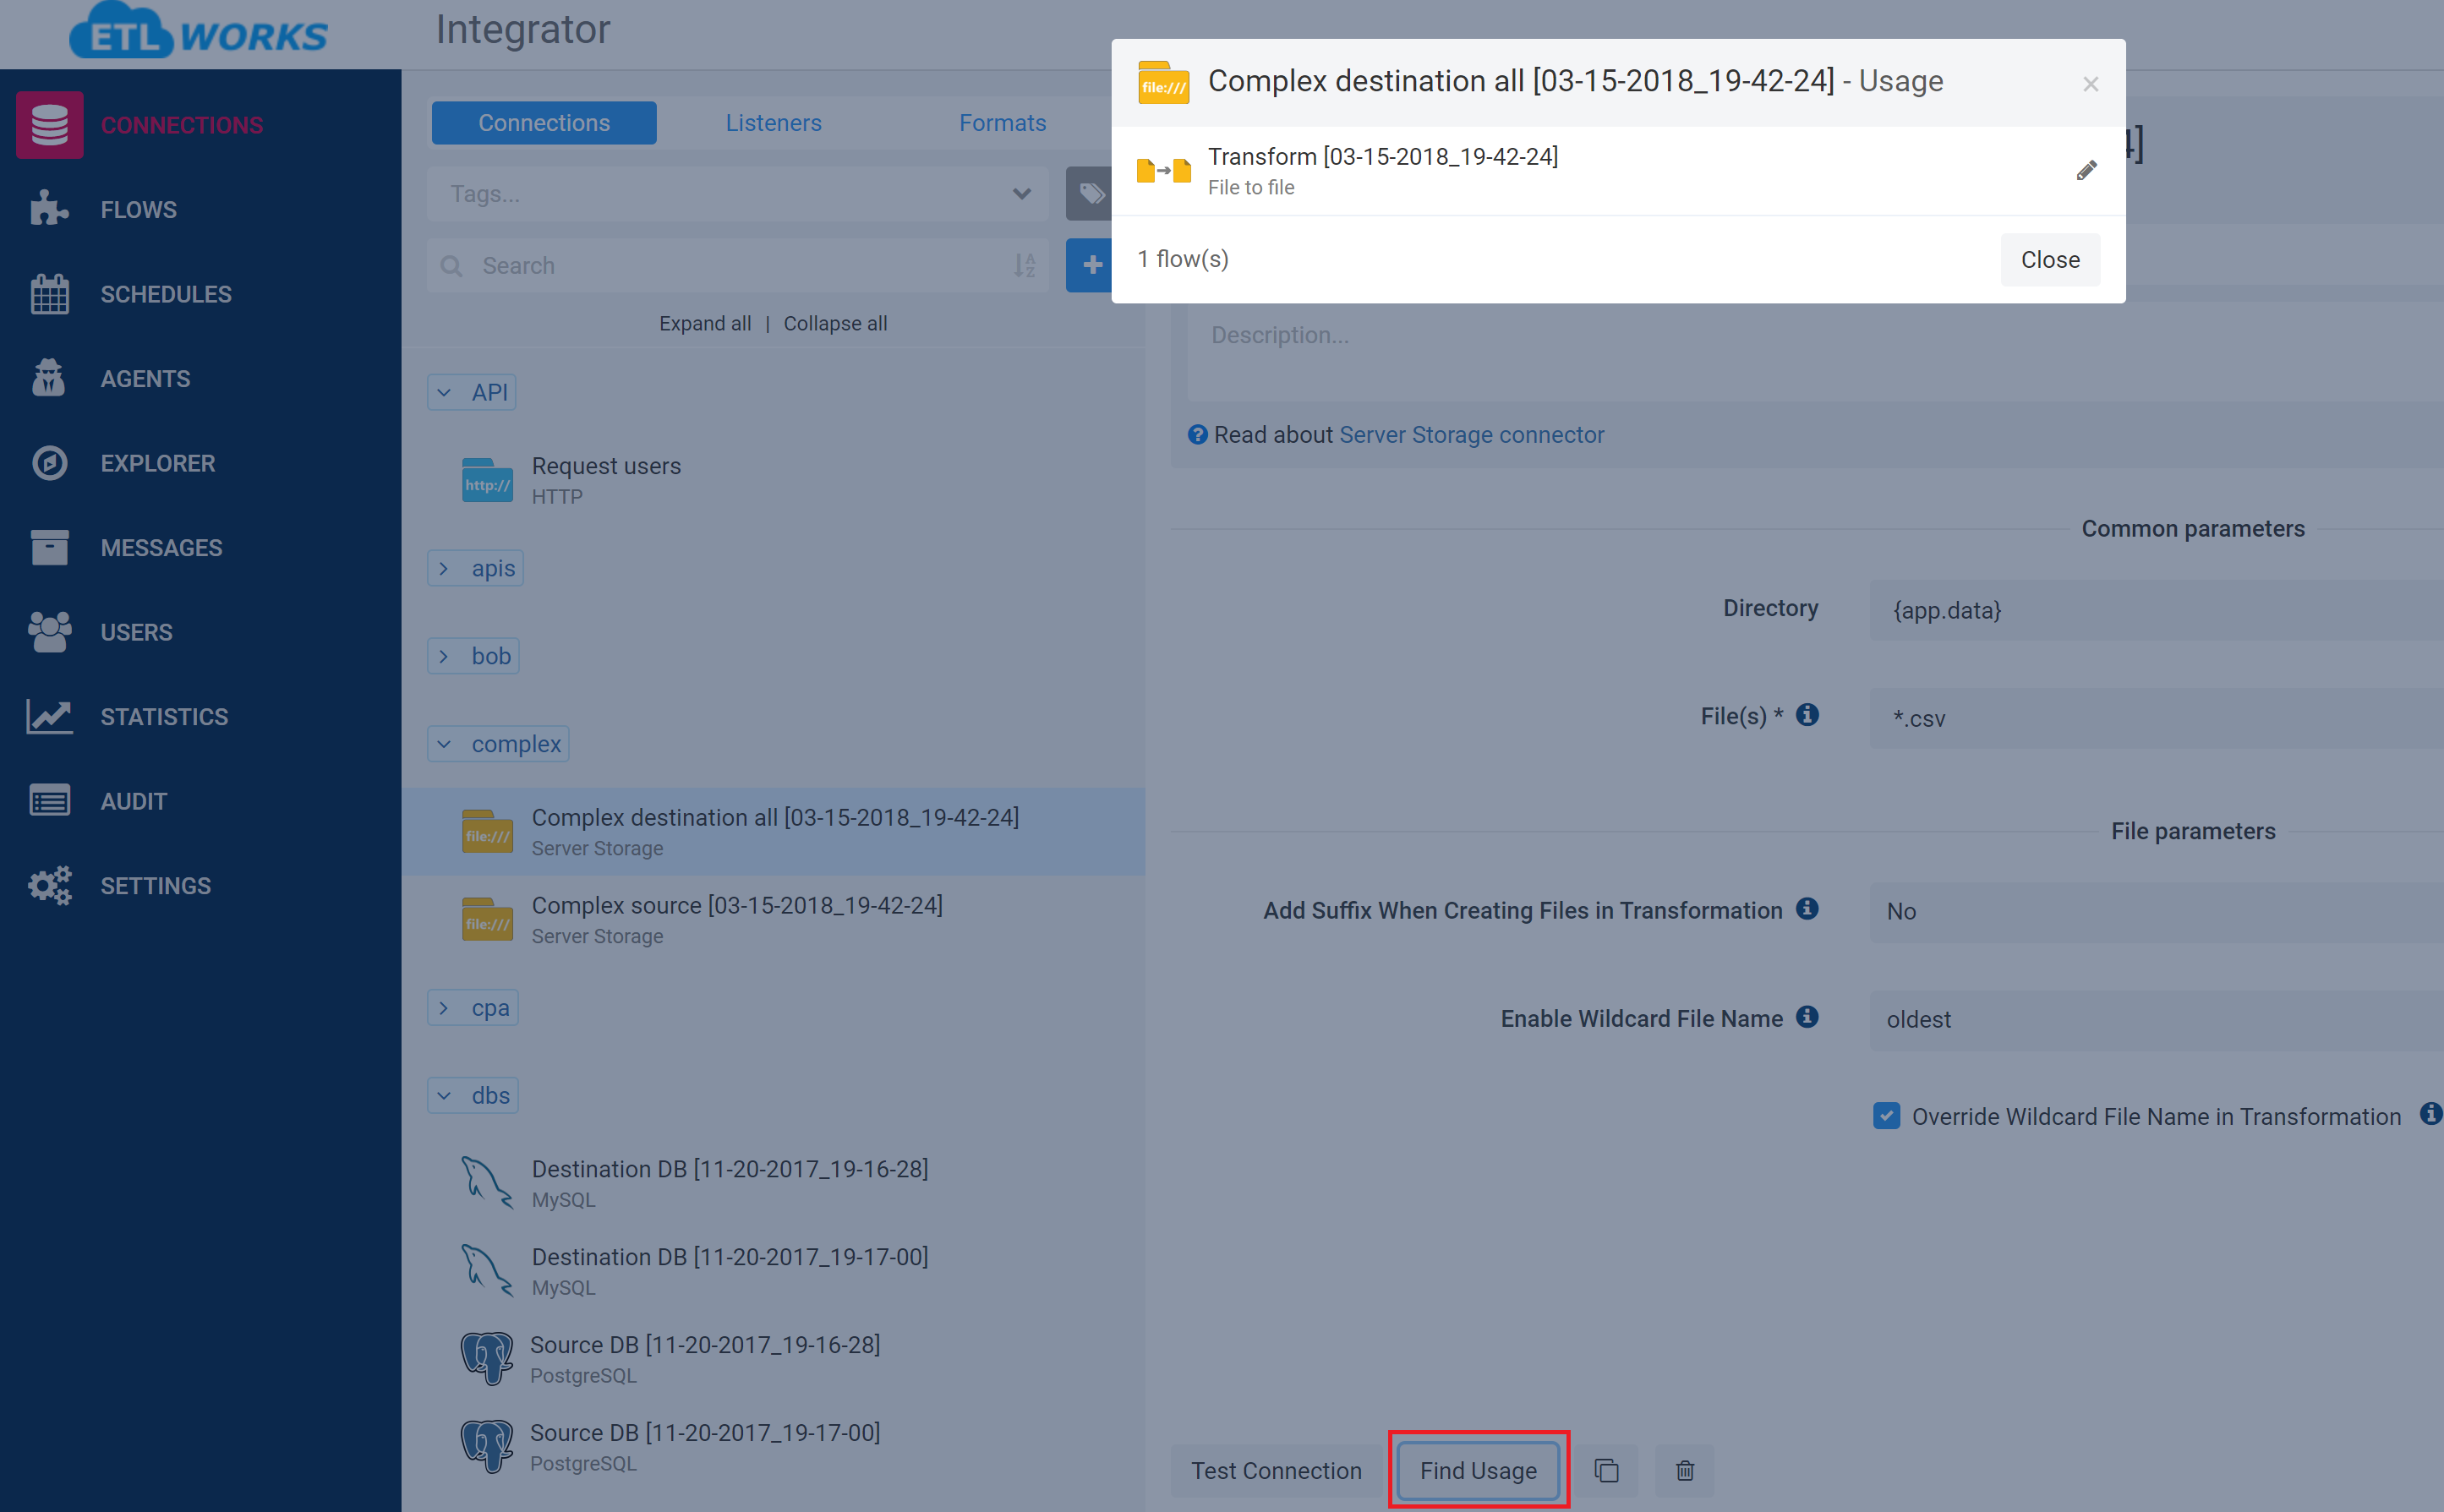Open Settings gears icon
The image size is (2444, 1512).
coord(49,885)
